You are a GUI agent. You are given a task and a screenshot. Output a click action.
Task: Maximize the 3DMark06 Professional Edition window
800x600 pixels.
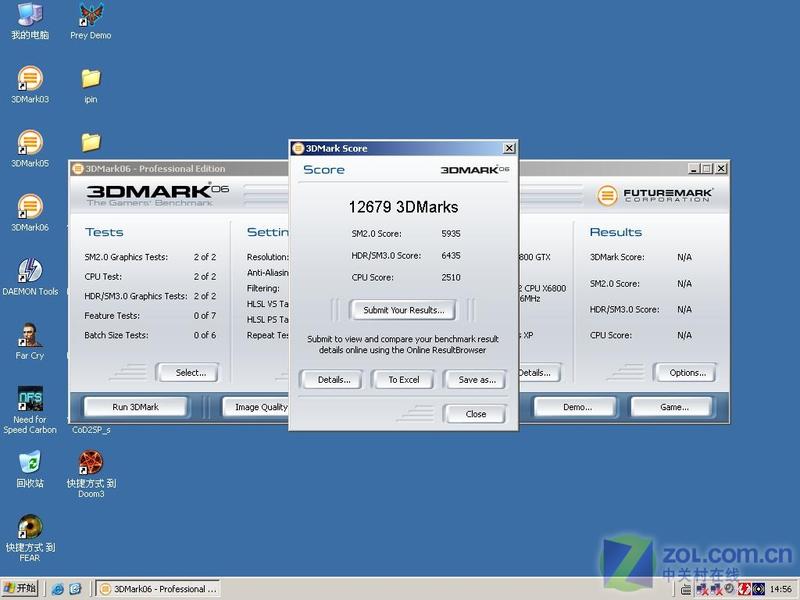point(707,168)
